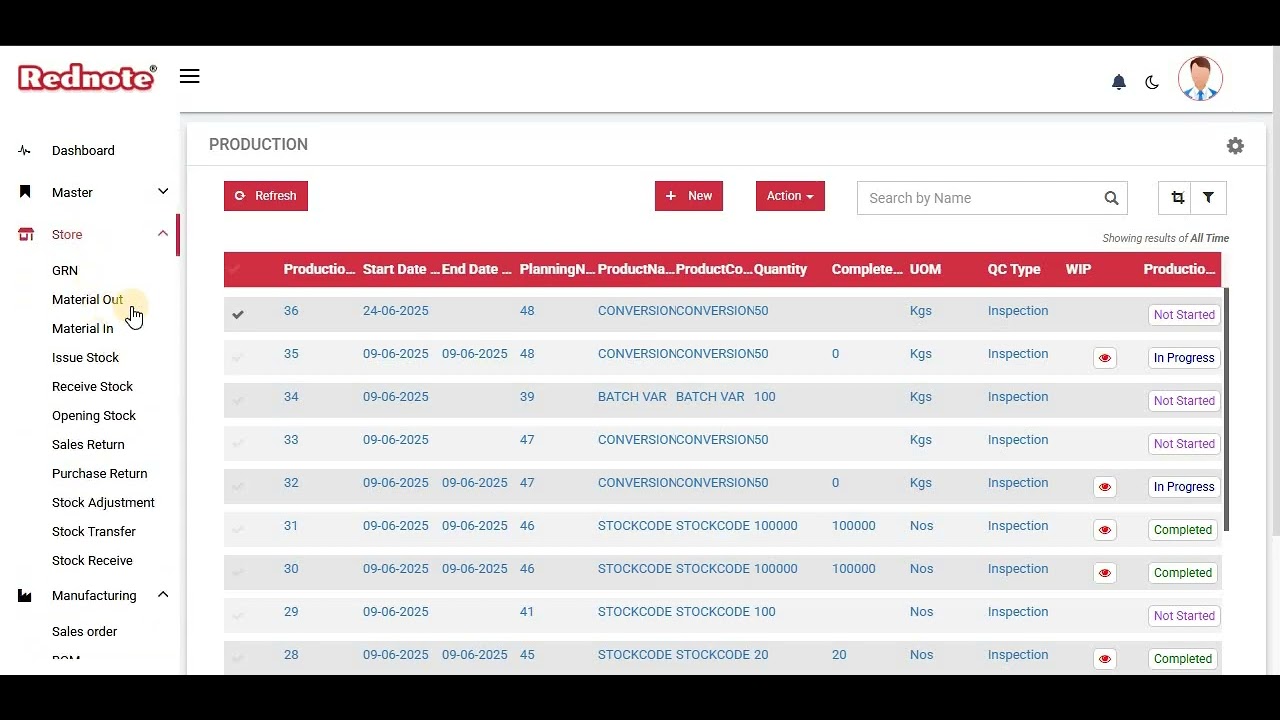The width and height of the screenshot is (1280, 720).
Task: Open Sales Return page
Action: coord(88,445)
